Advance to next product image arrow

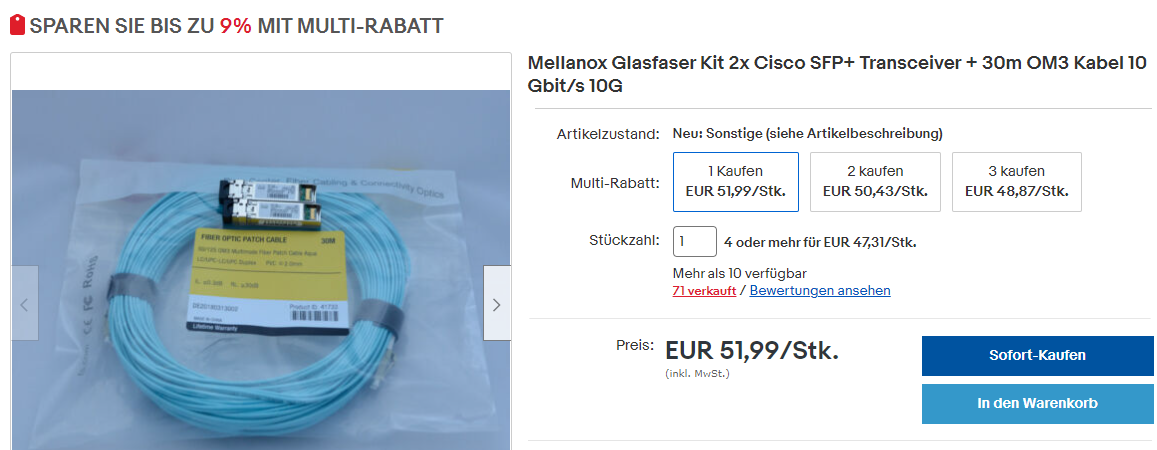tap(497, 303)
